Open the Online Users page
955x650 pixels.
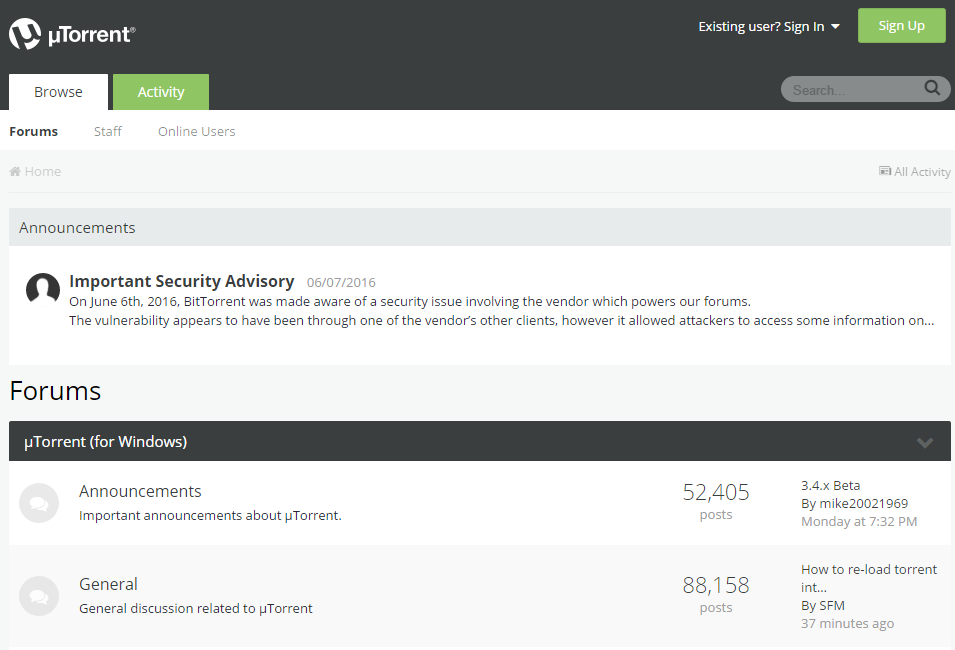click(197, 132)
